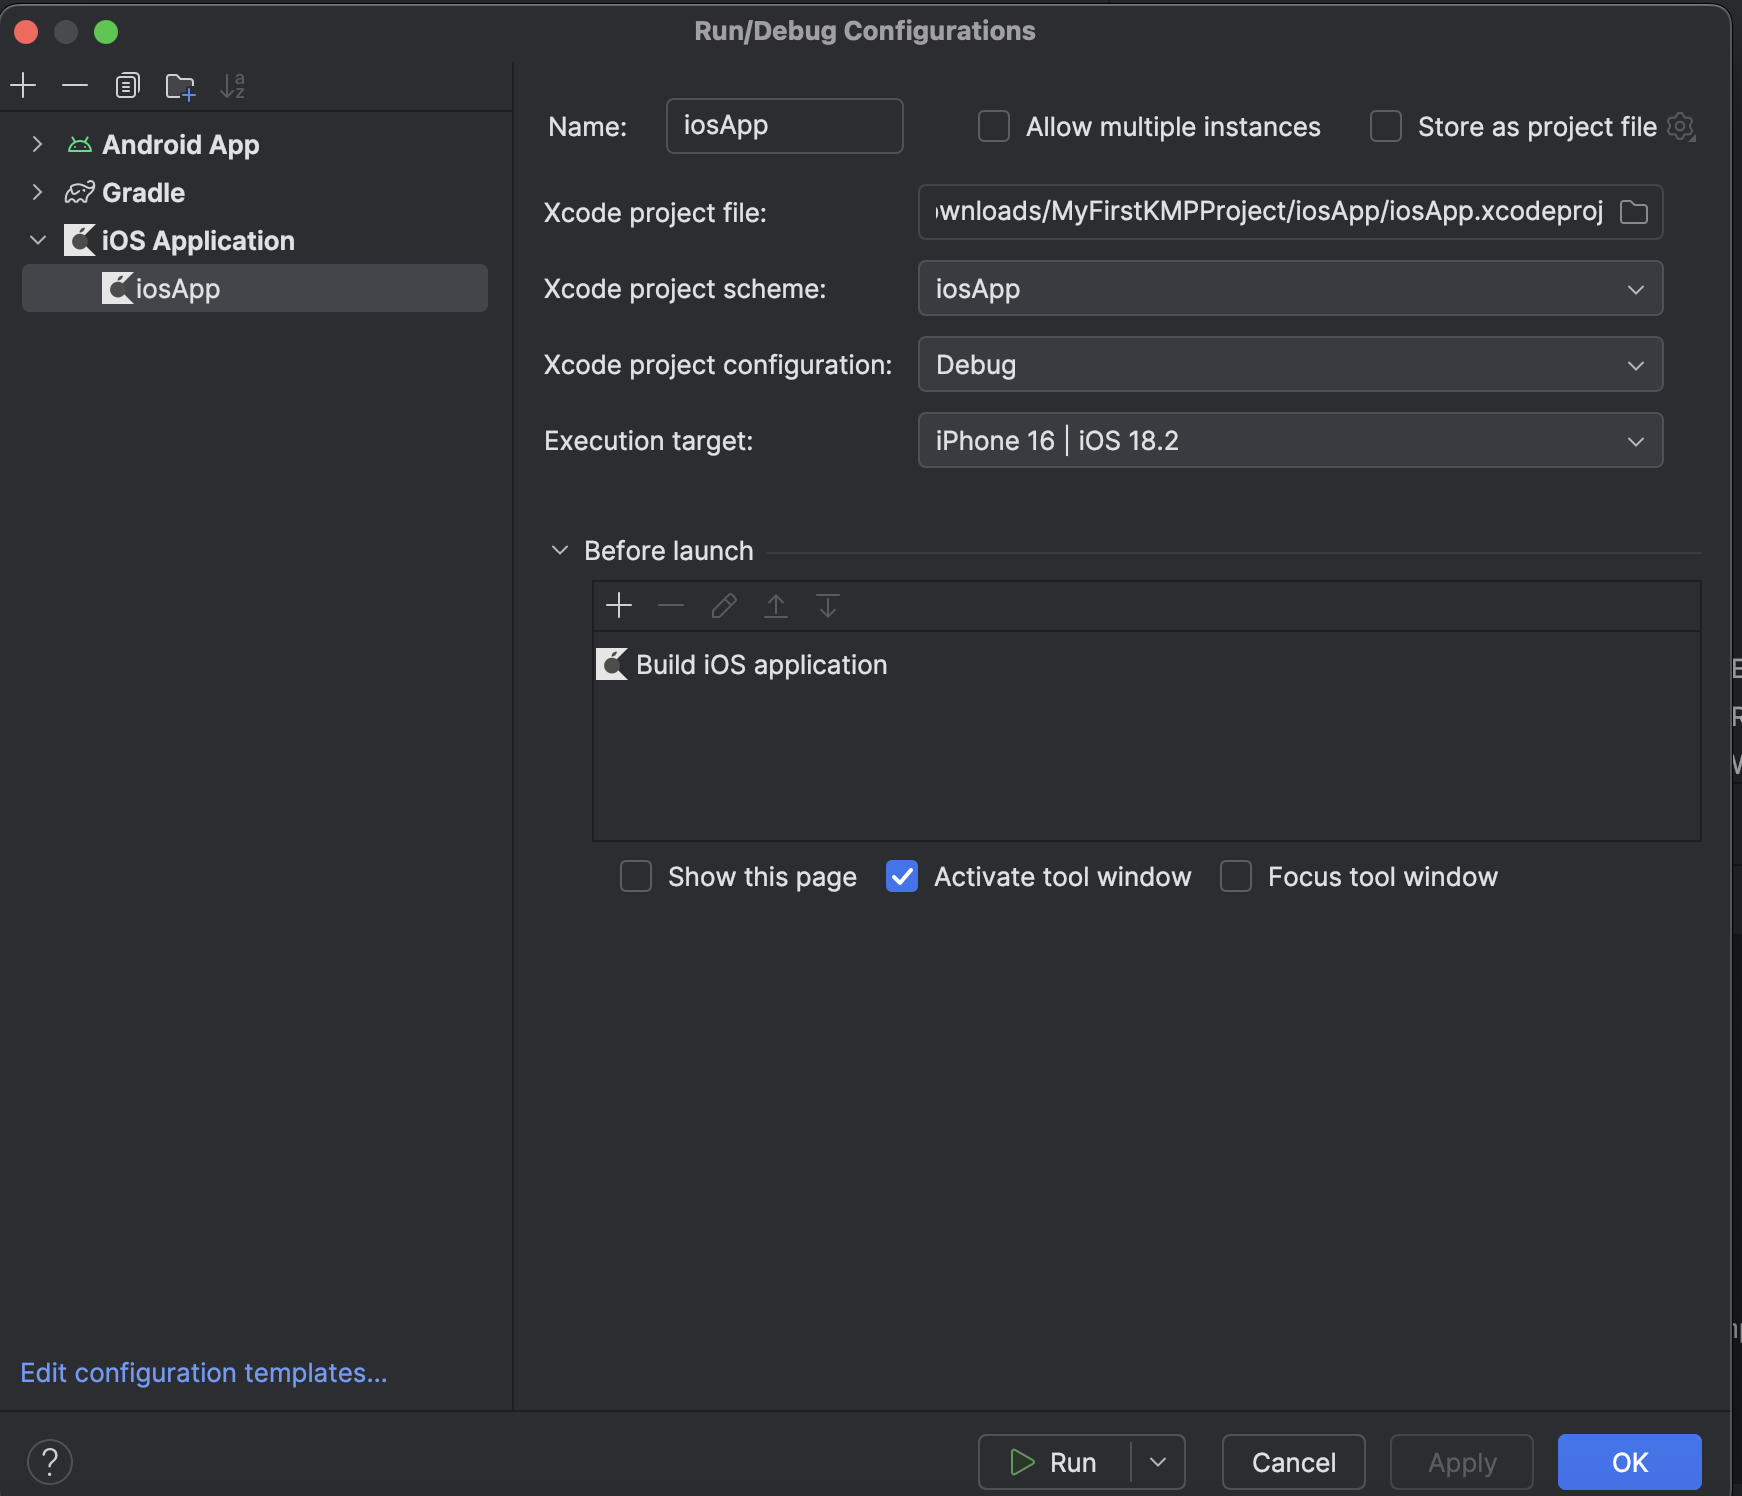Check Show this page option
Screen dimensions: 1742x1496
pos(636,877)
